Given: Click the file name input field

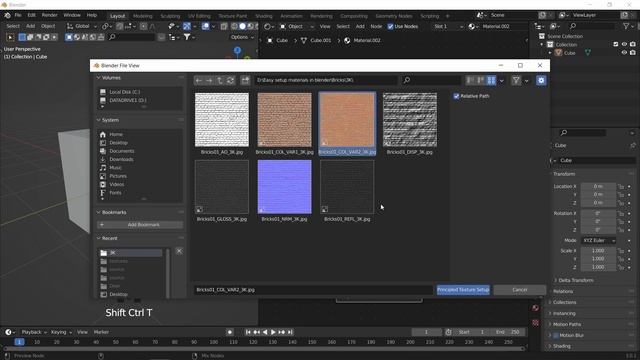Looking at the screenshot, I should click(x=313, y=290).
